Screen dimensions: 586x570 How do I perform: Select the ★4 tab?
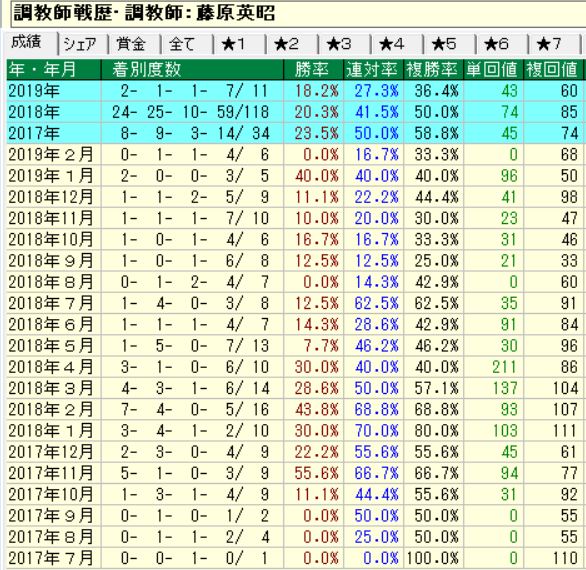397,44
